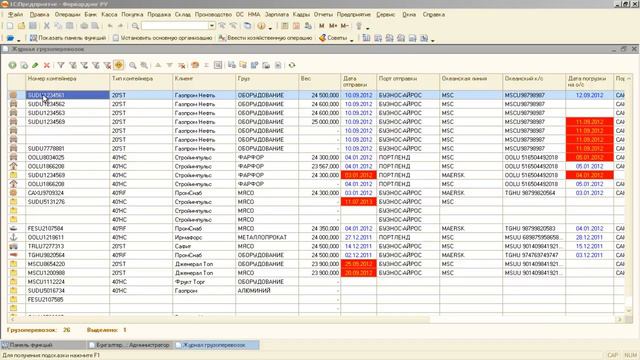Viewport: 640px width, 360px height.
Task: Select cell SUDU7778881 in container number column
Action: tap(68, 149)
